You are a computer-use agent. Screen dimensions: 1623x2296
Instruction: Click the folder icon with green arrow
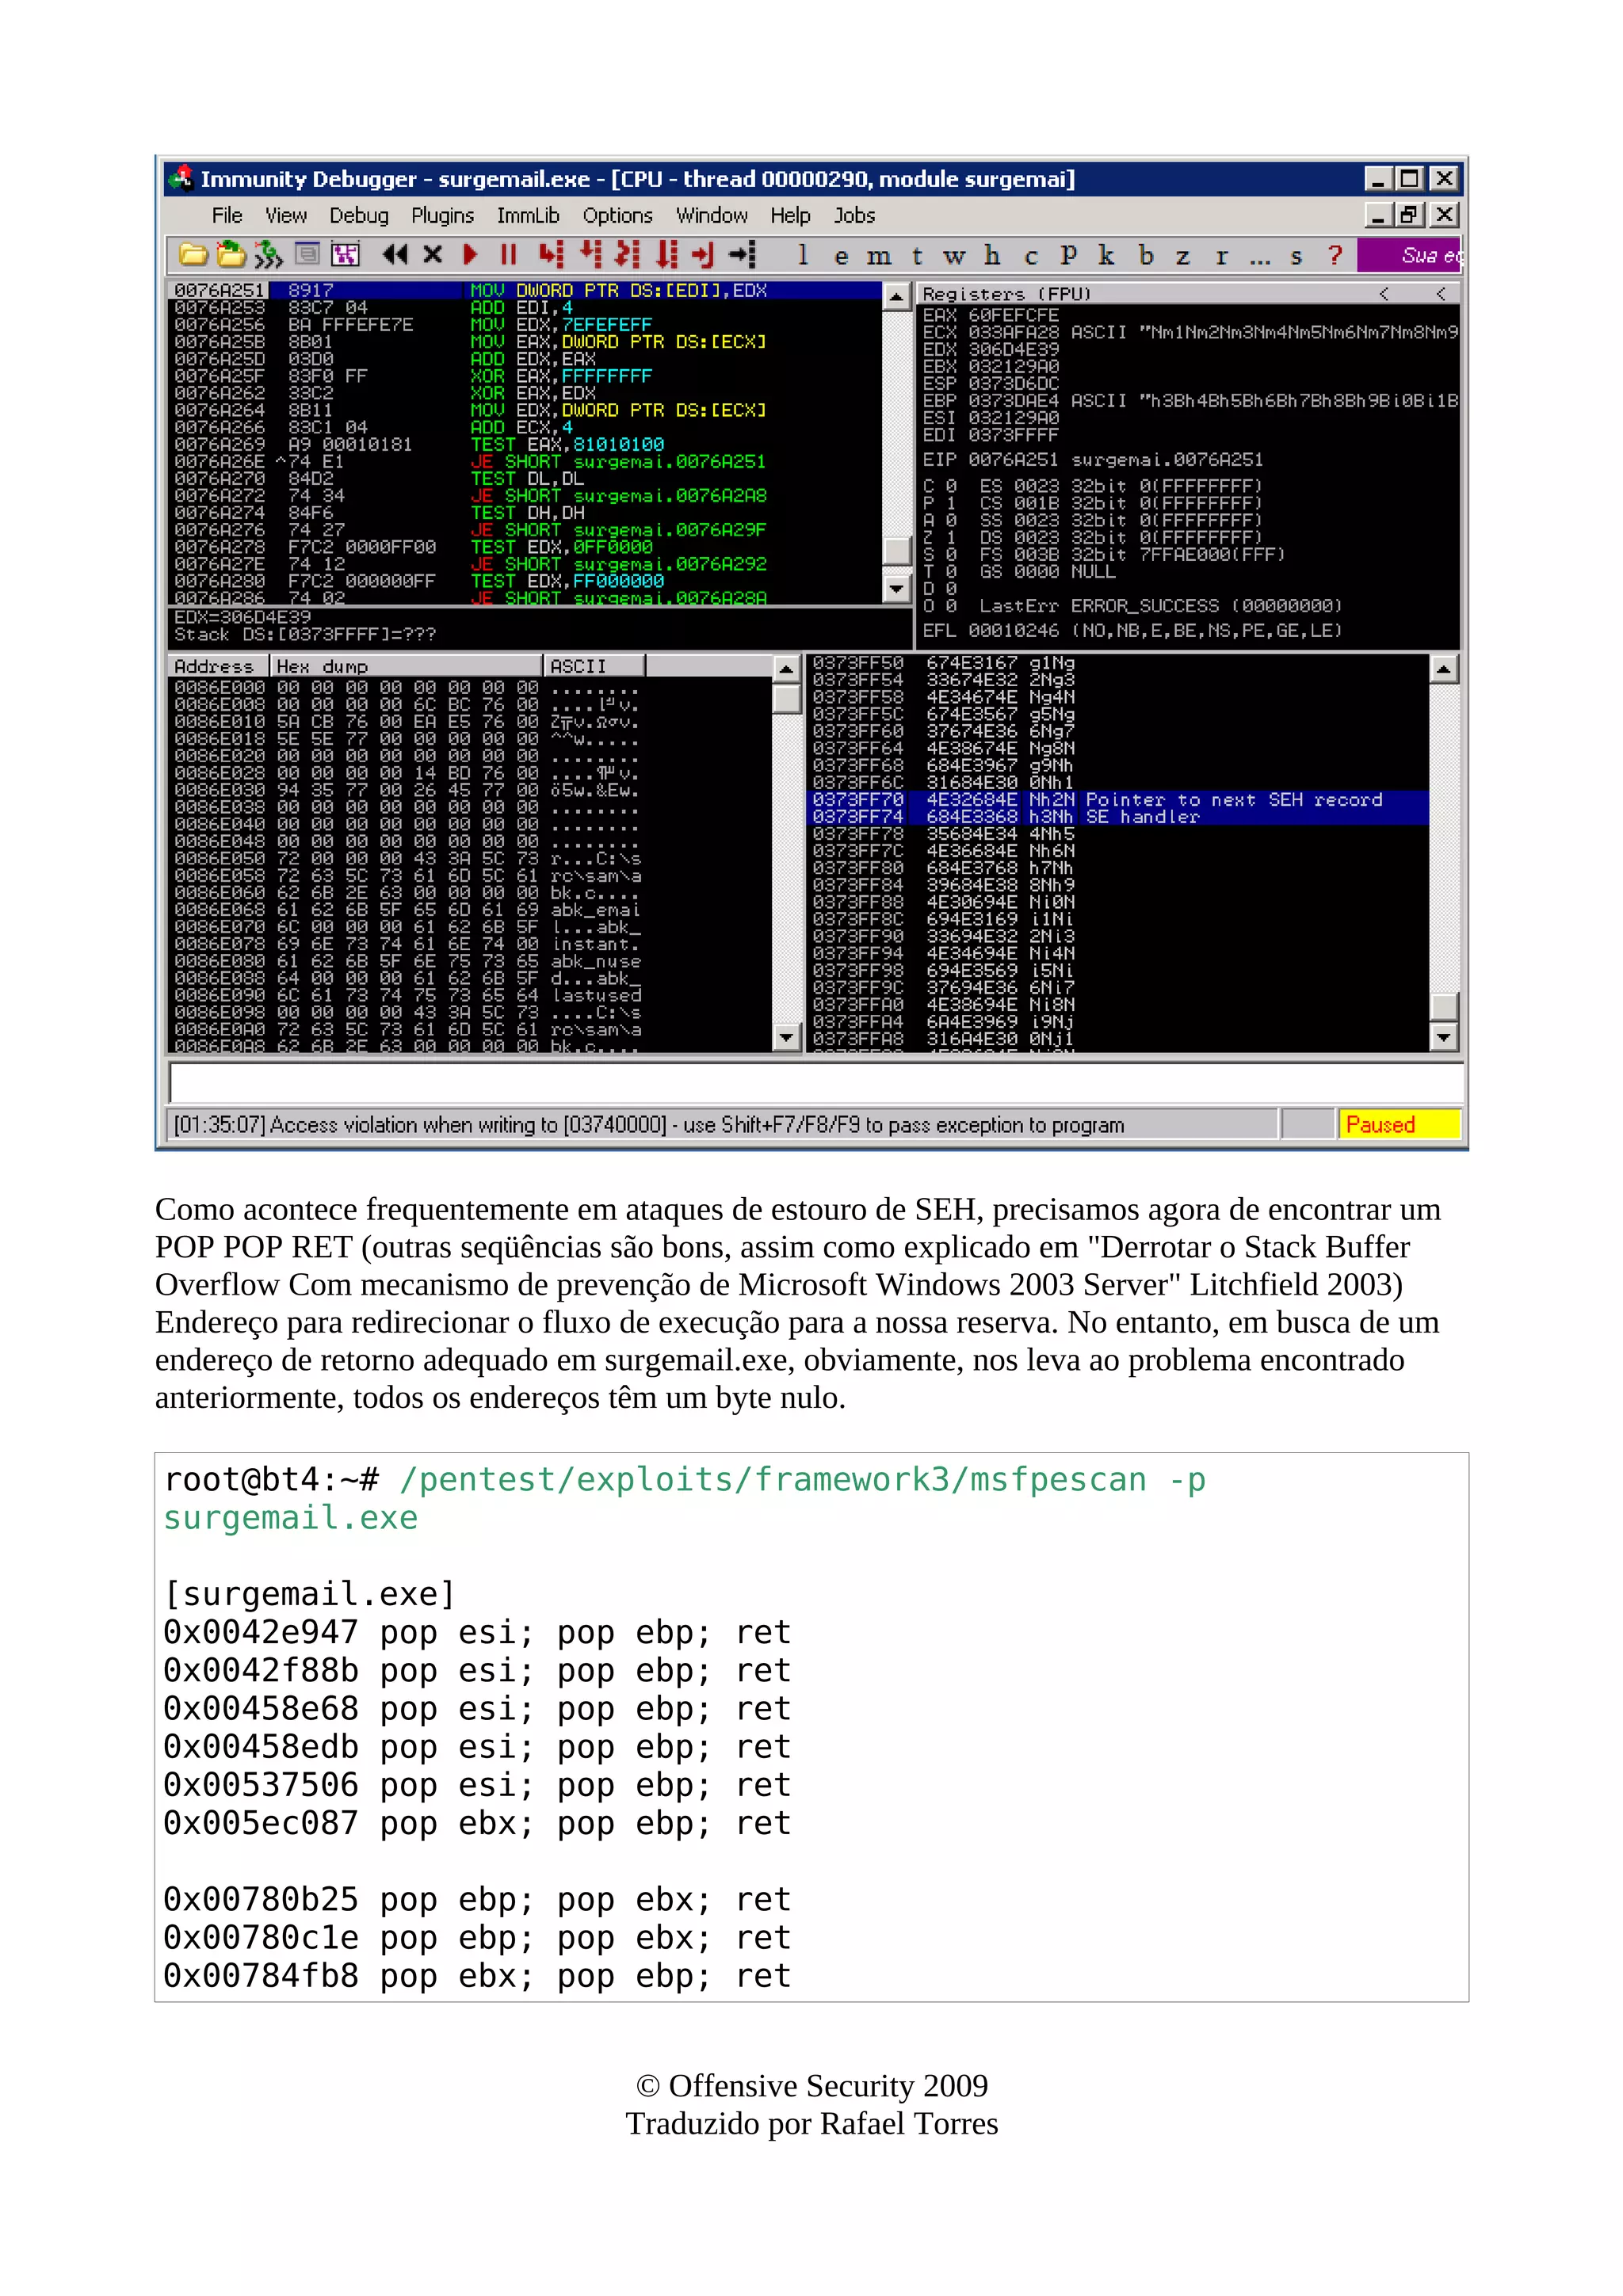(x=231, y=255)
